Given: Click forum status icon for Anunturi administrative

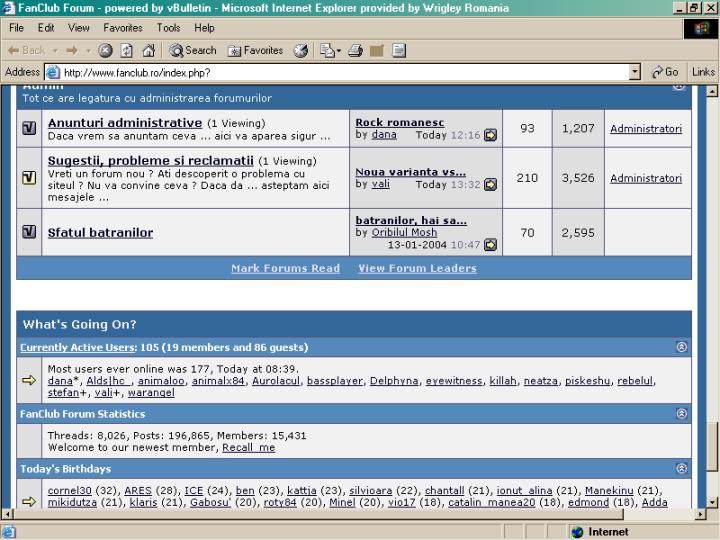Looking at the screenshot, I should pos(29,129).
